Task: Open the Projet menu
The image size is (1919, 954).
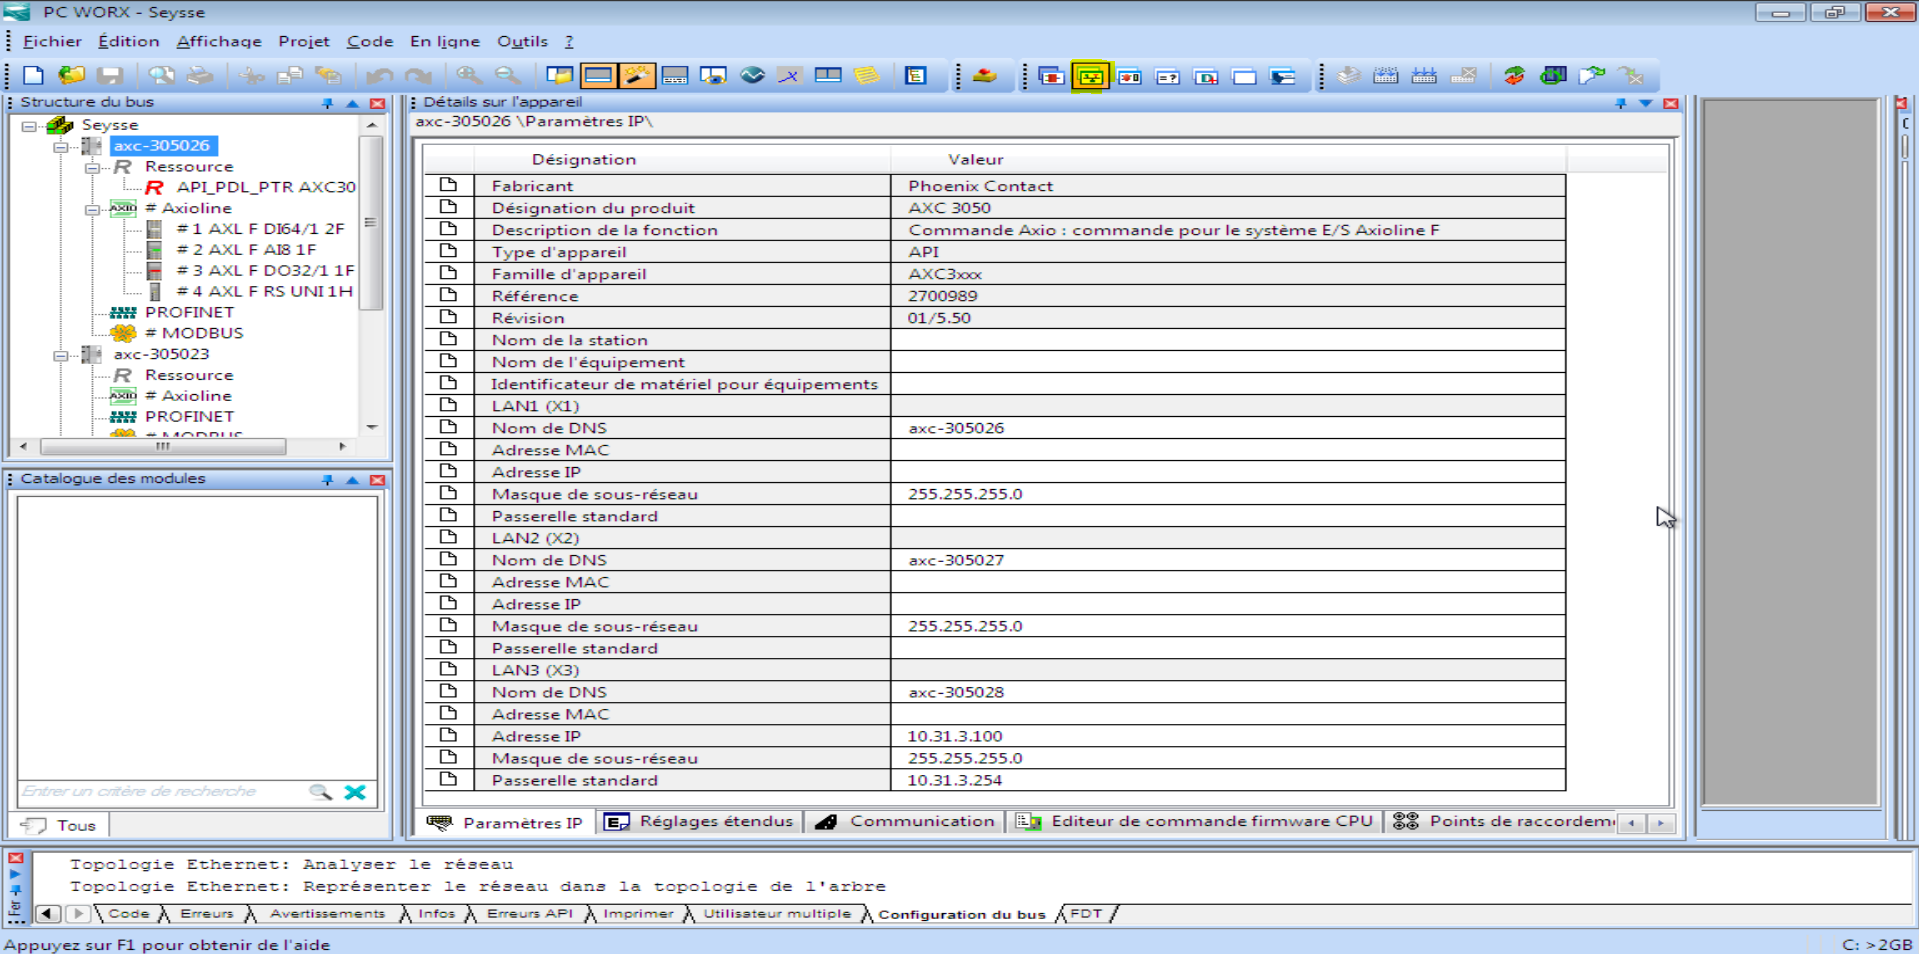Action: pos(303,41)
